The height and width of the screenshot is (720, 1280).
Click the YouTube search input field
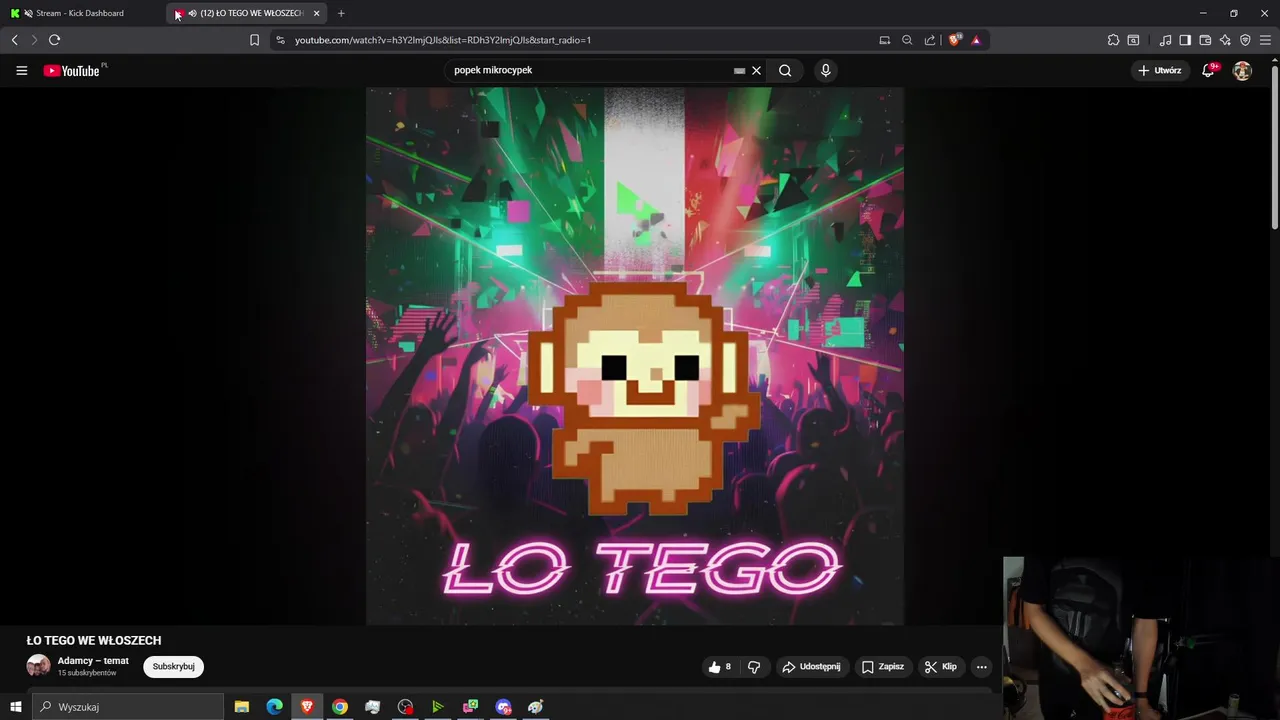590,71
